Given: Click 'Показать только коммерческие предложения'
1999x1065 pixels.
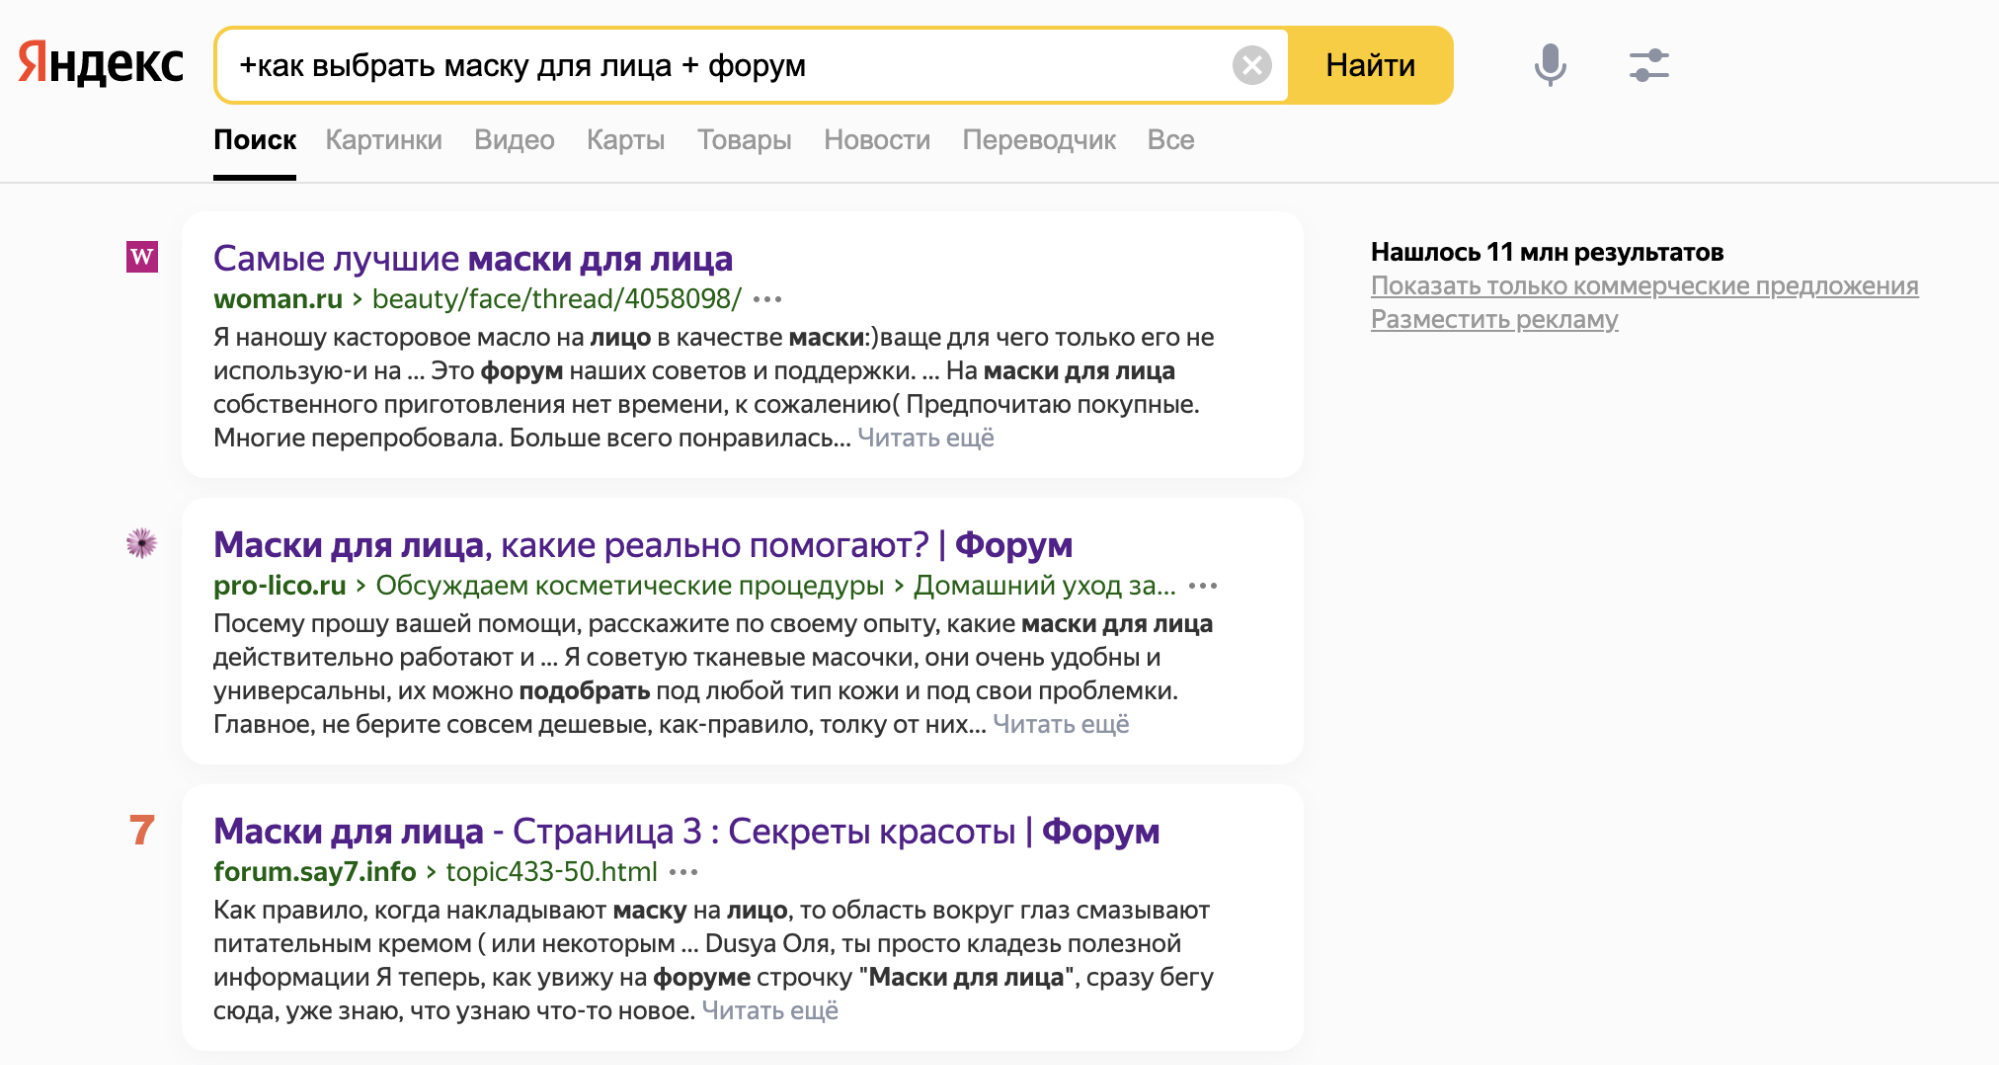Looking at the screenshot, I should [1645, 286].
